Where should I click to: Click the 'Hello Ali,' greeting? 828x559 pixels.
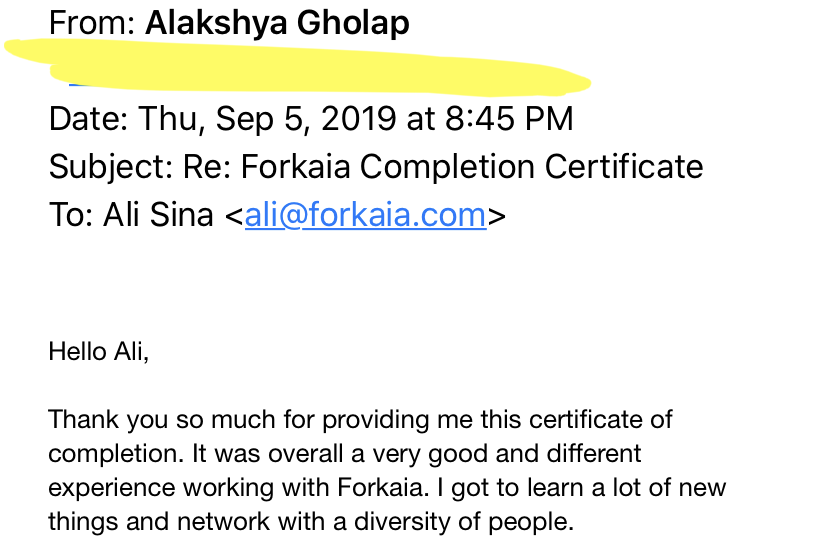tap(99, 352)
